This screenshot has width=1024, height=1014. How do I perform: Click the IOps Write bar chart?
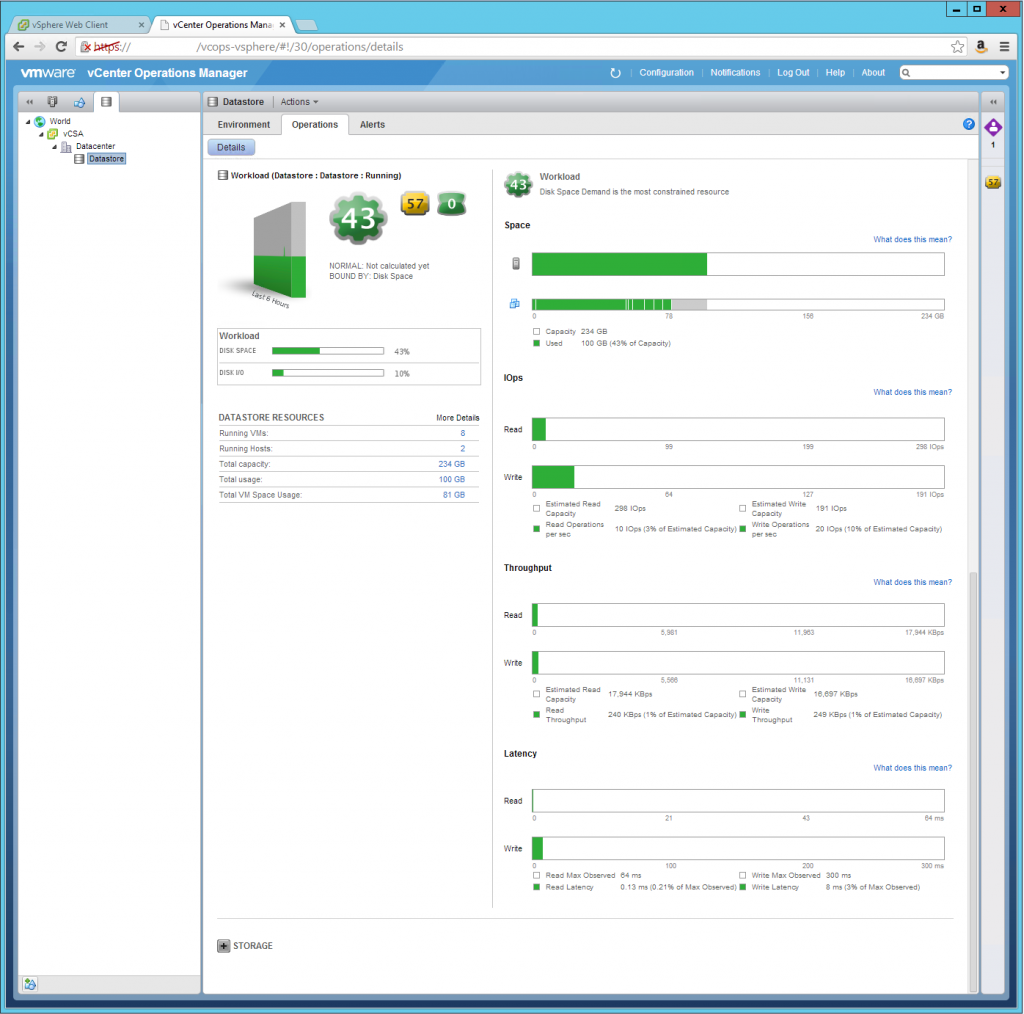coord(738,477)
